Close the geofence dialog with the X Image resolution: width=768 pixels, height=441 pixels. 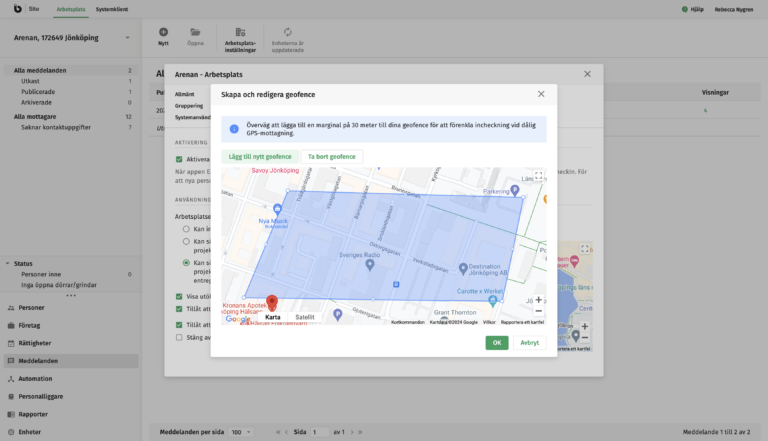point(541,94)
